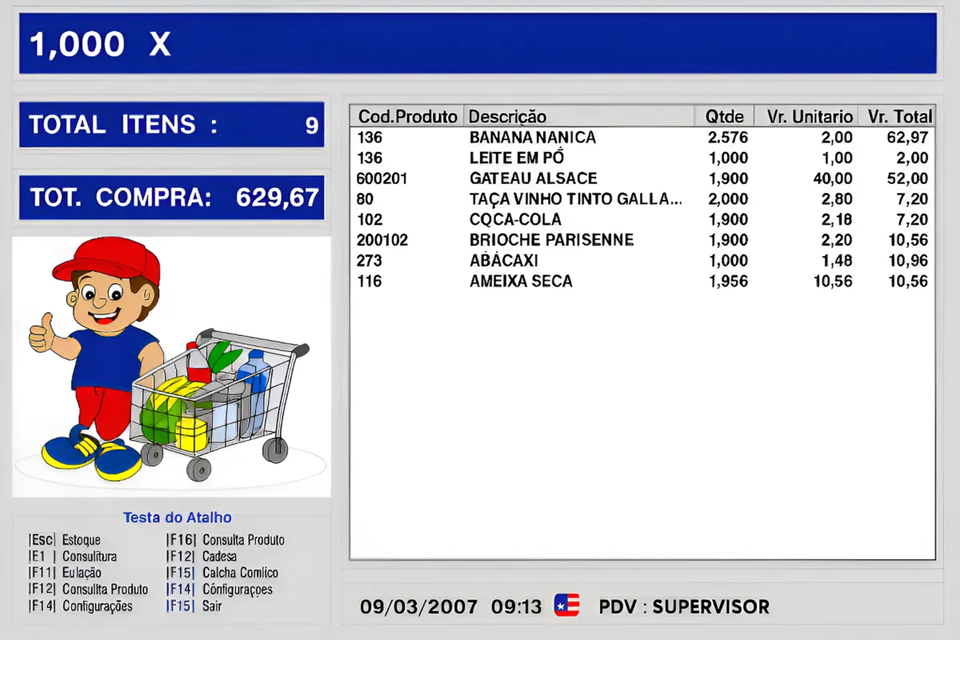Select the BANANA NANICA row

(x=642, y=137)
